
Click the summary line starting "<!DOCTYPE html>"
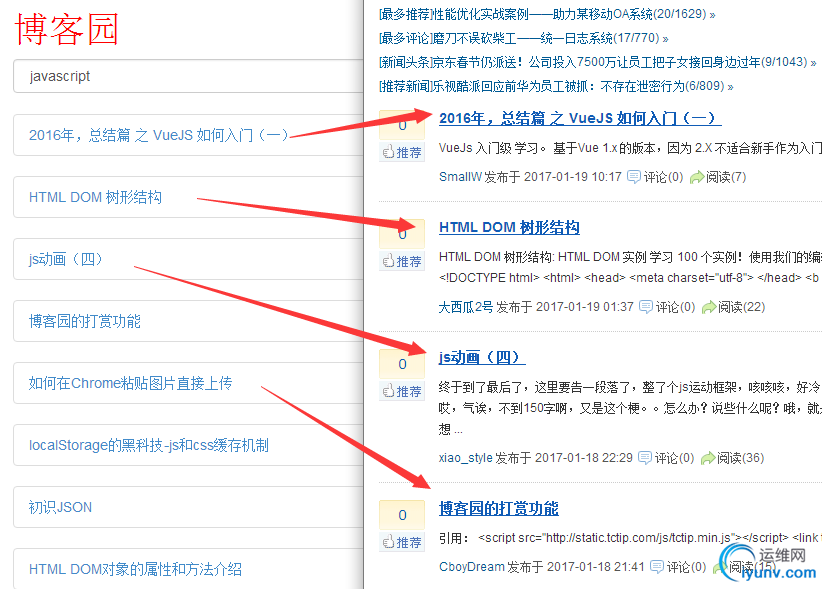coord(629,278)
